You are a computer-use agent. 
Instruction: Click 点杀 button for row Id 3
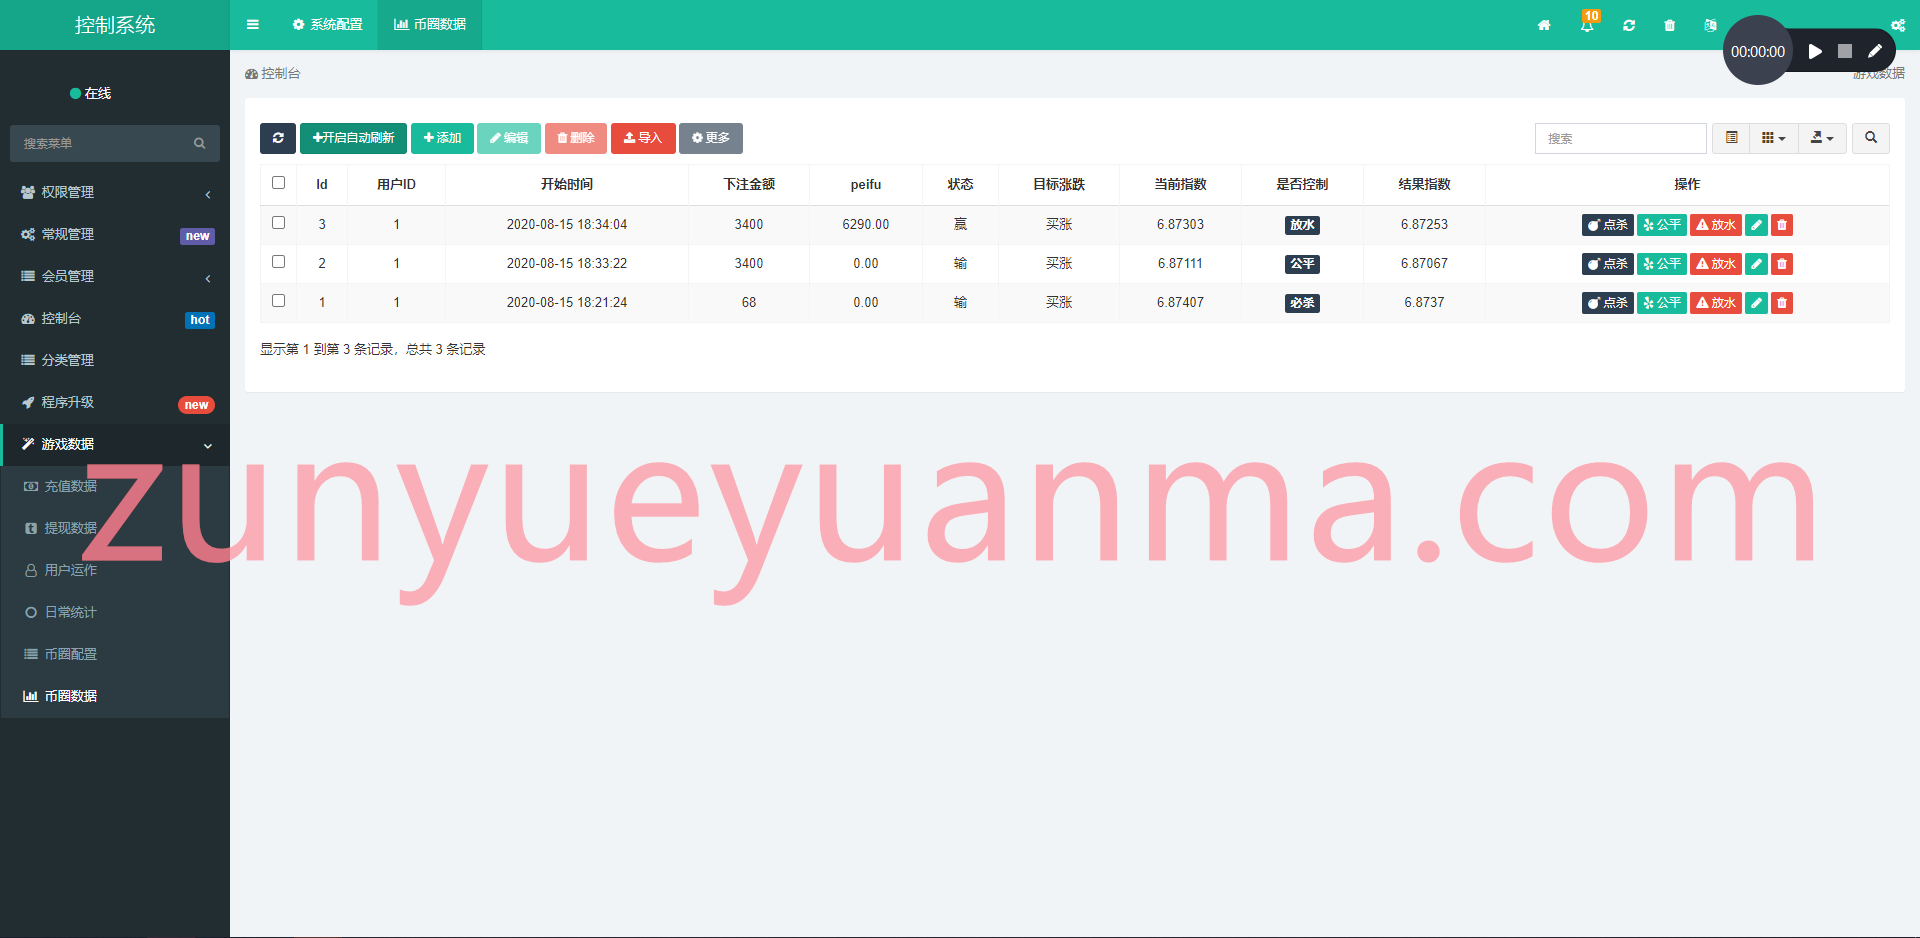pos(1608,225)
